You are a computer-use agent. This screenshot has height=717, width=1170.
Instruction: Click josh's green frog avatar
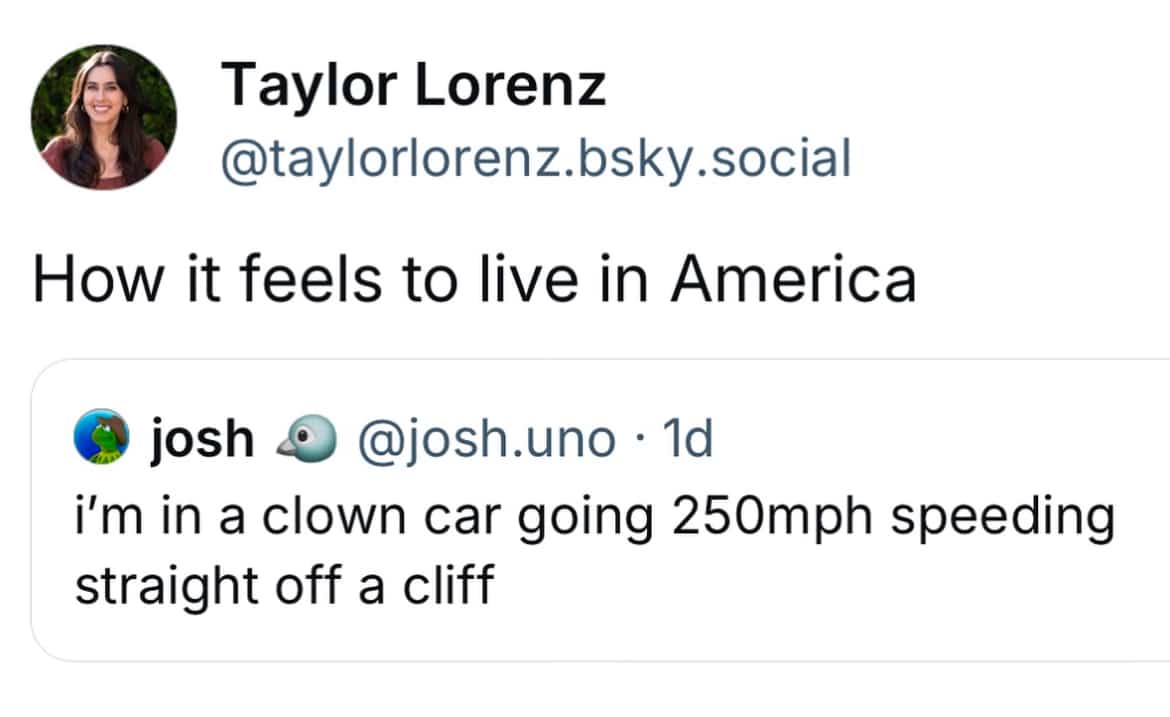pos(103,438)
